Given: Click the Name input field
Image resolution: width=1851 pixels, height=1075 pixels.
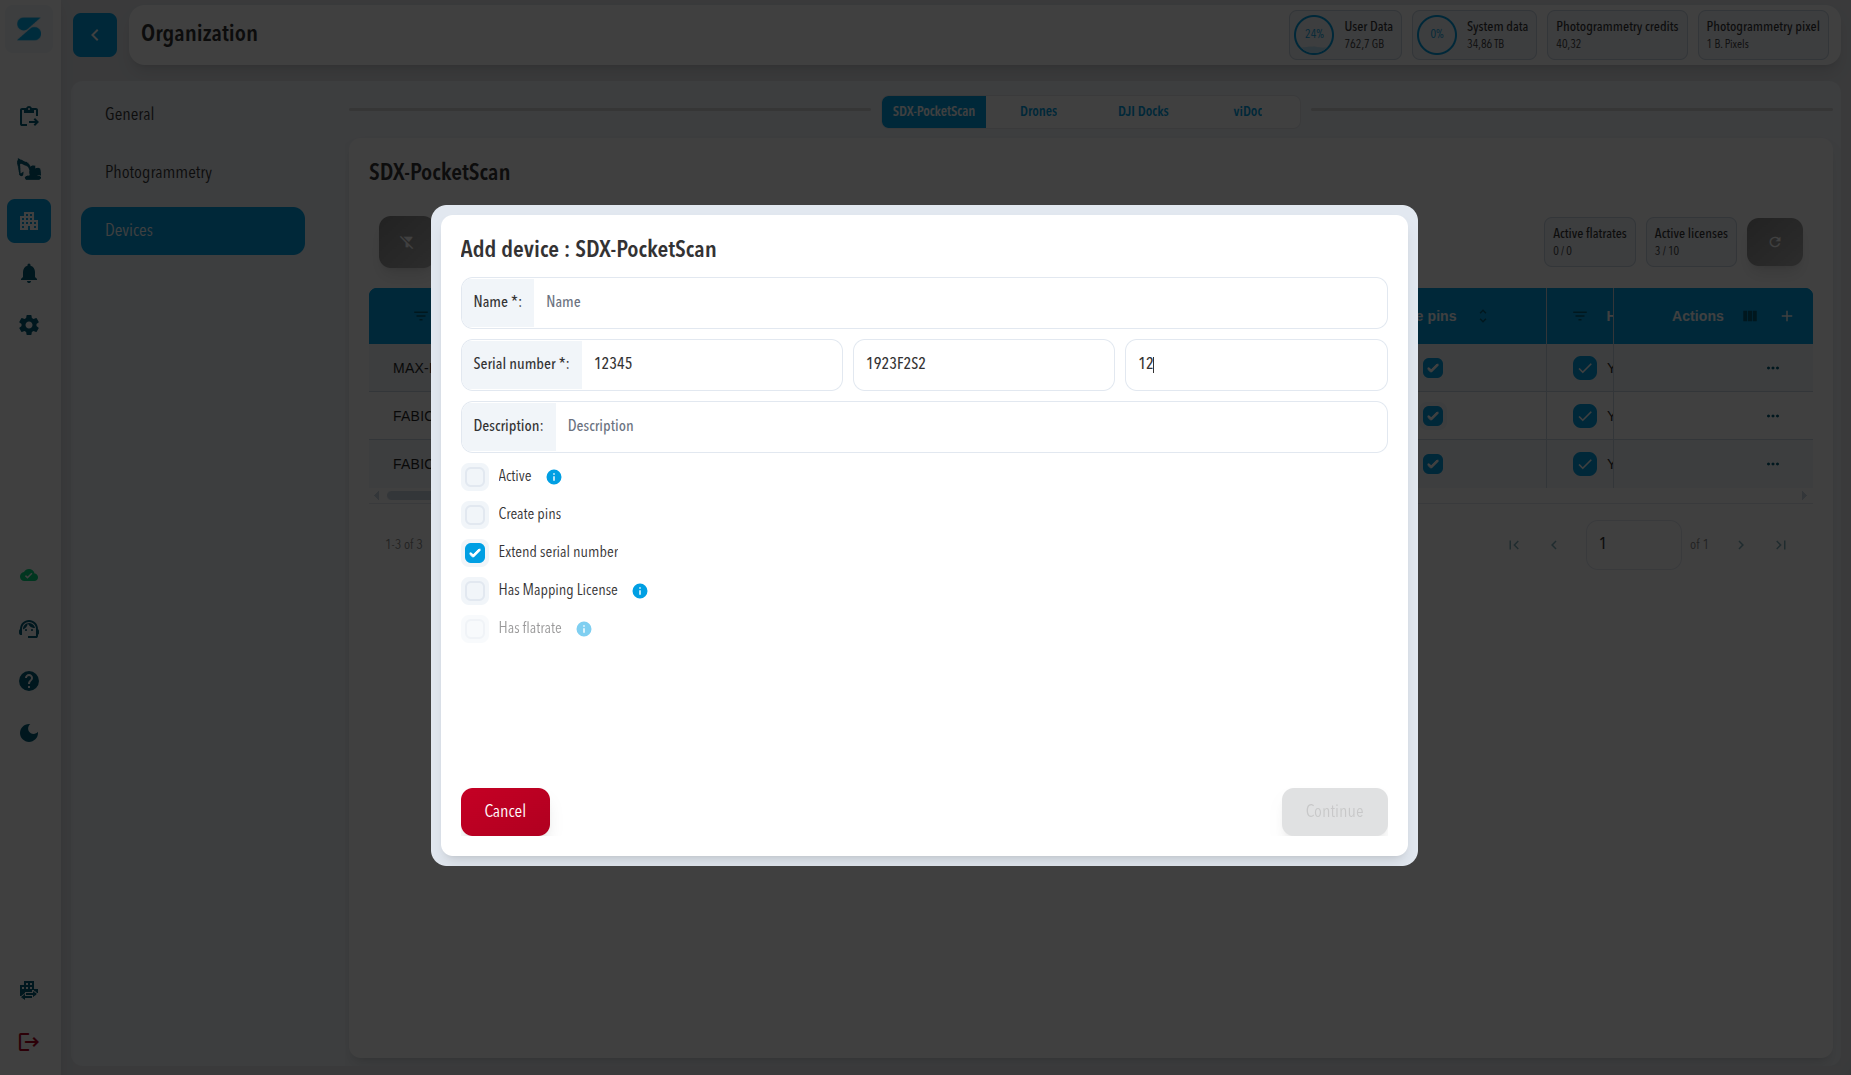Looking at the screenshot, I should (960, 303).
